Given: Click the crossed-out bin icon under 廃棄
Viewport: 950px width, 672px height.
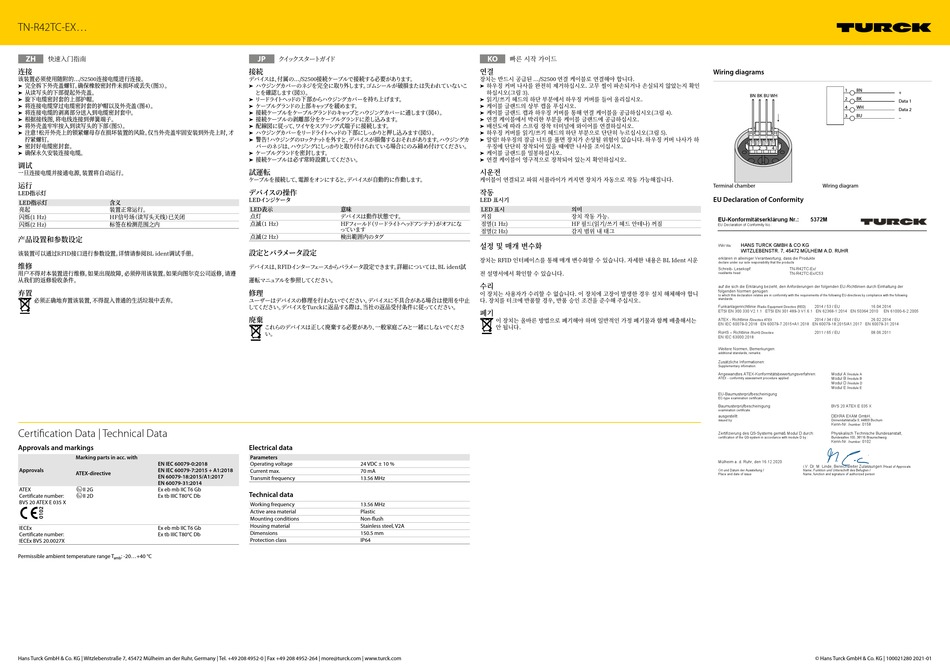Looking at the screenshot, I should pos(255,331).
